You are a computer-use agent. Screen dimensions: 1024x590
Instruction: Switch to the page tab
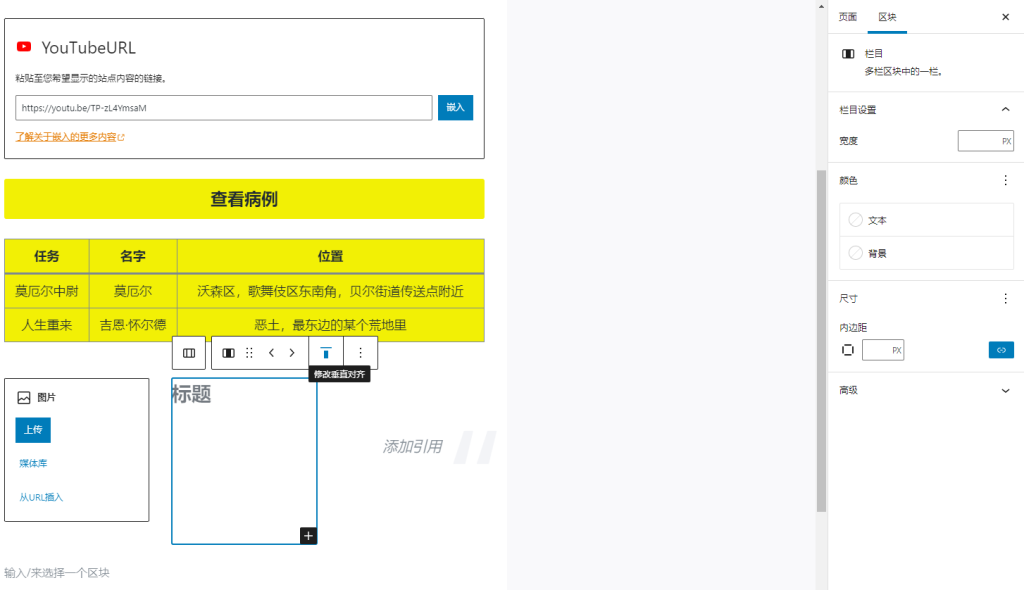[848, 17]
